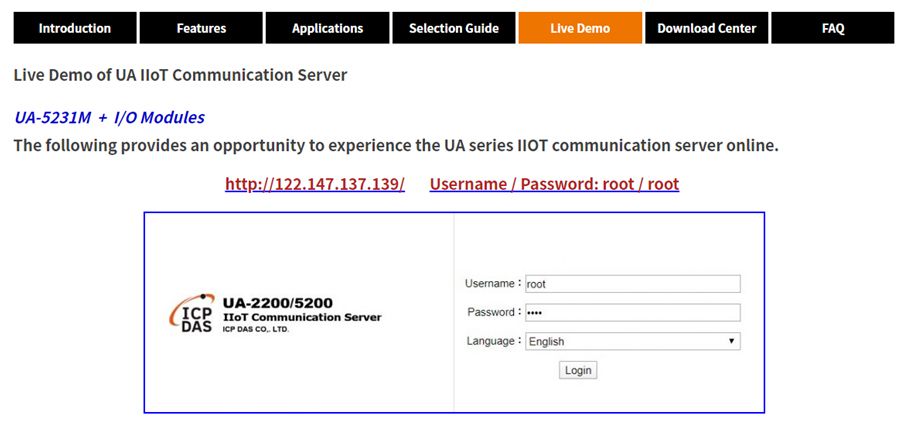The width and height of the screenshot is (917, 428).
Task: Click the ICP DAS logo
Action: coord(192,314)
